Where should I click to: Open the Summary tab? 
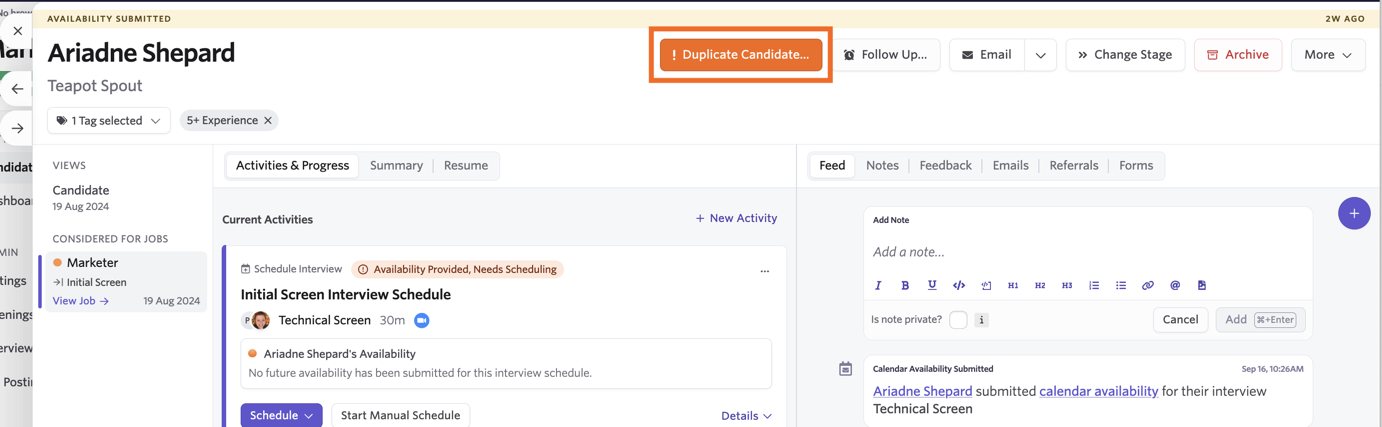(396, 166)
